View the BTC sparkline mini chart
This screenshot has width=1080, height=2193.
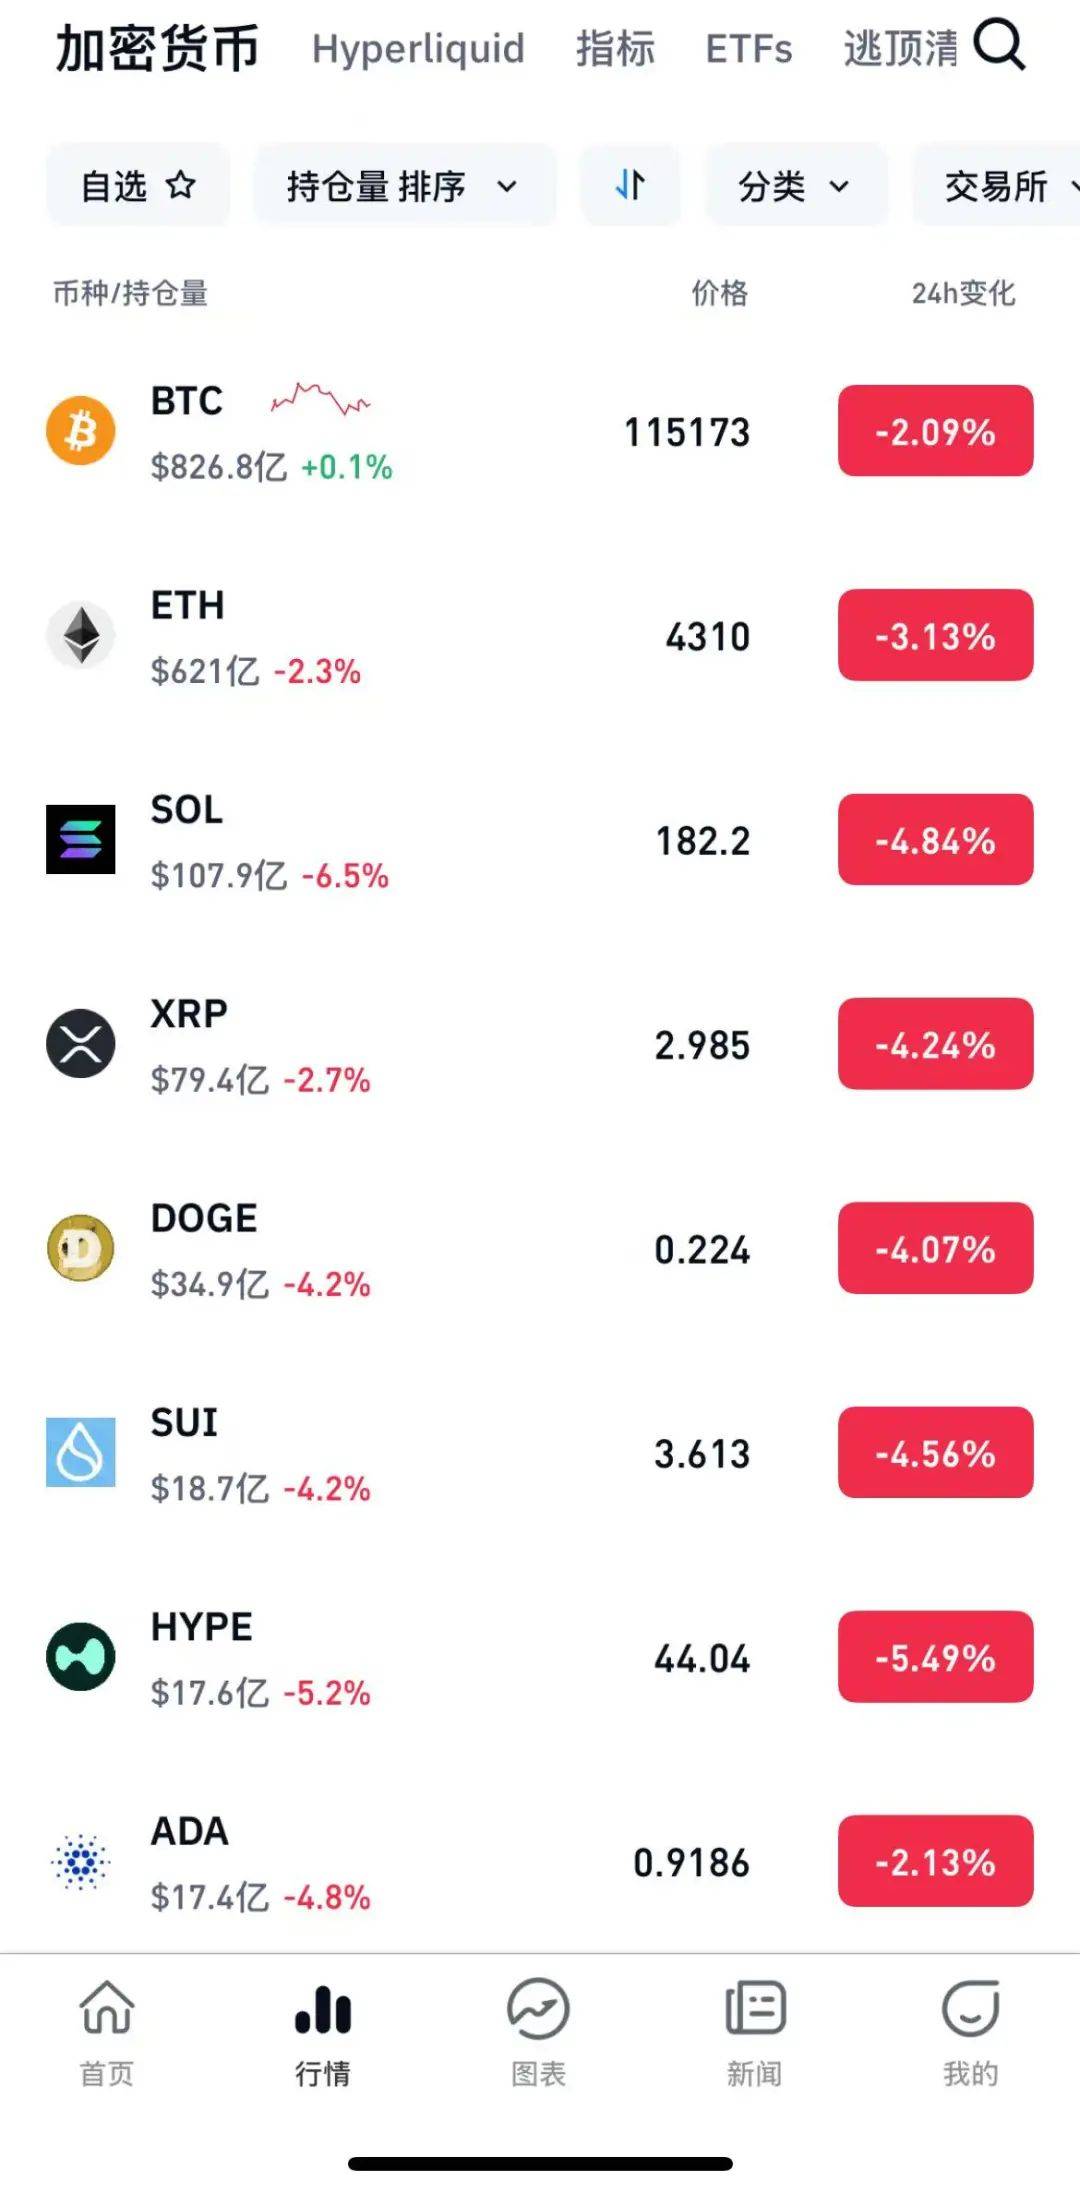pos(320,399)
